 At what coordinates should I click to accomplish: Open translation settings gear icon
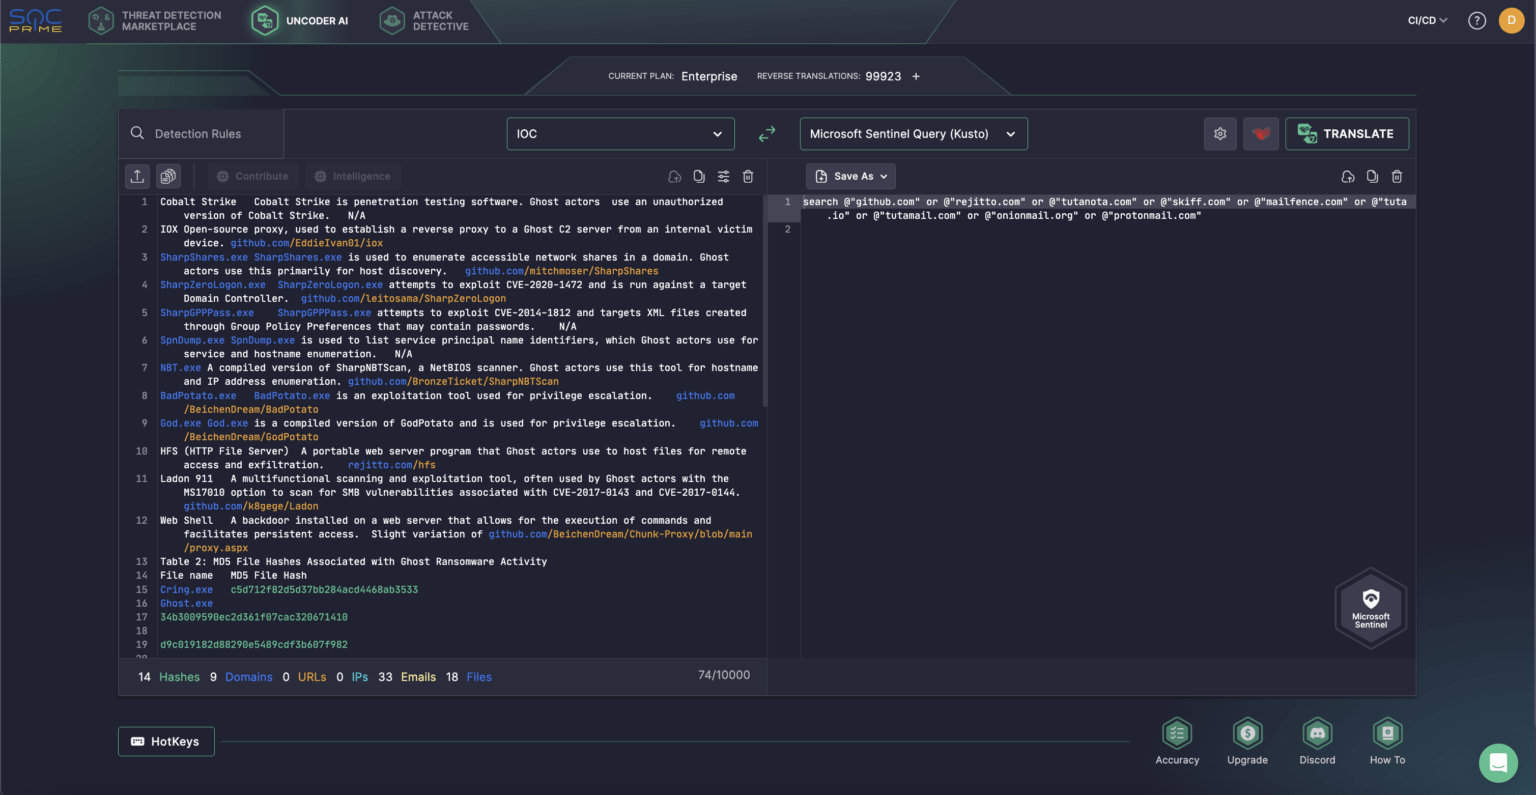[x=1220, y=134]
